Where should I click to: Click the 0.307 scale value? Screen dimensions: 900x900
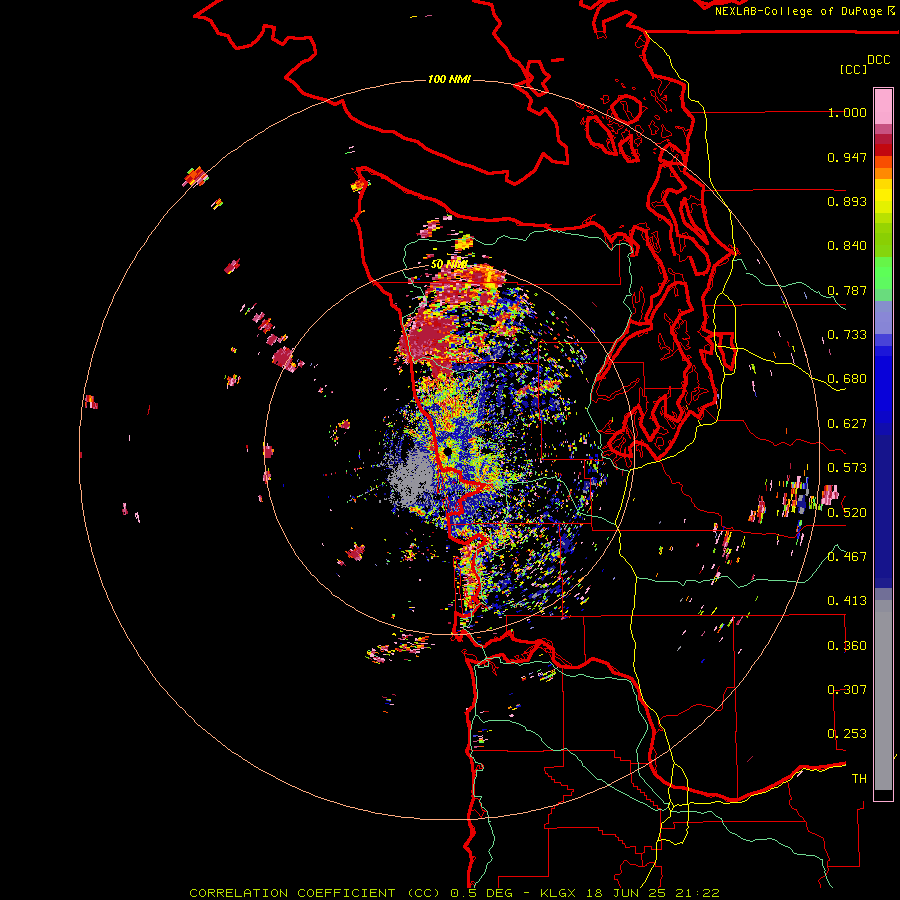click(847, 690)
